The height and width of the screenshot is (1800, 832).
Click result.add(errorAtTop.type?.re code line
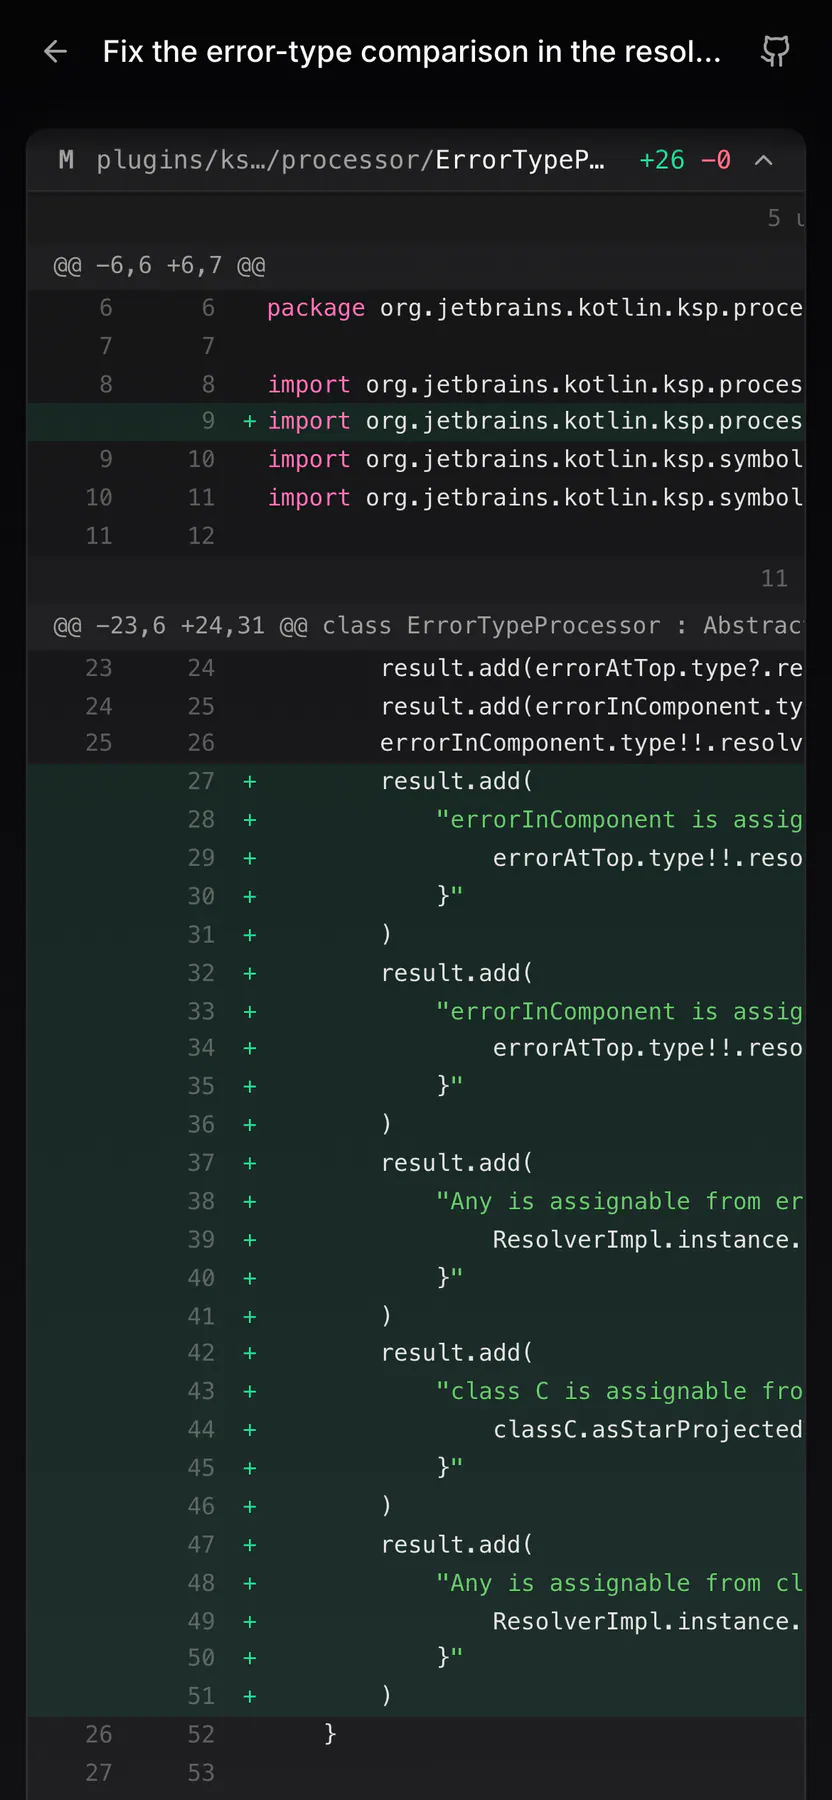pyautogui.click(x=592, y=668)
